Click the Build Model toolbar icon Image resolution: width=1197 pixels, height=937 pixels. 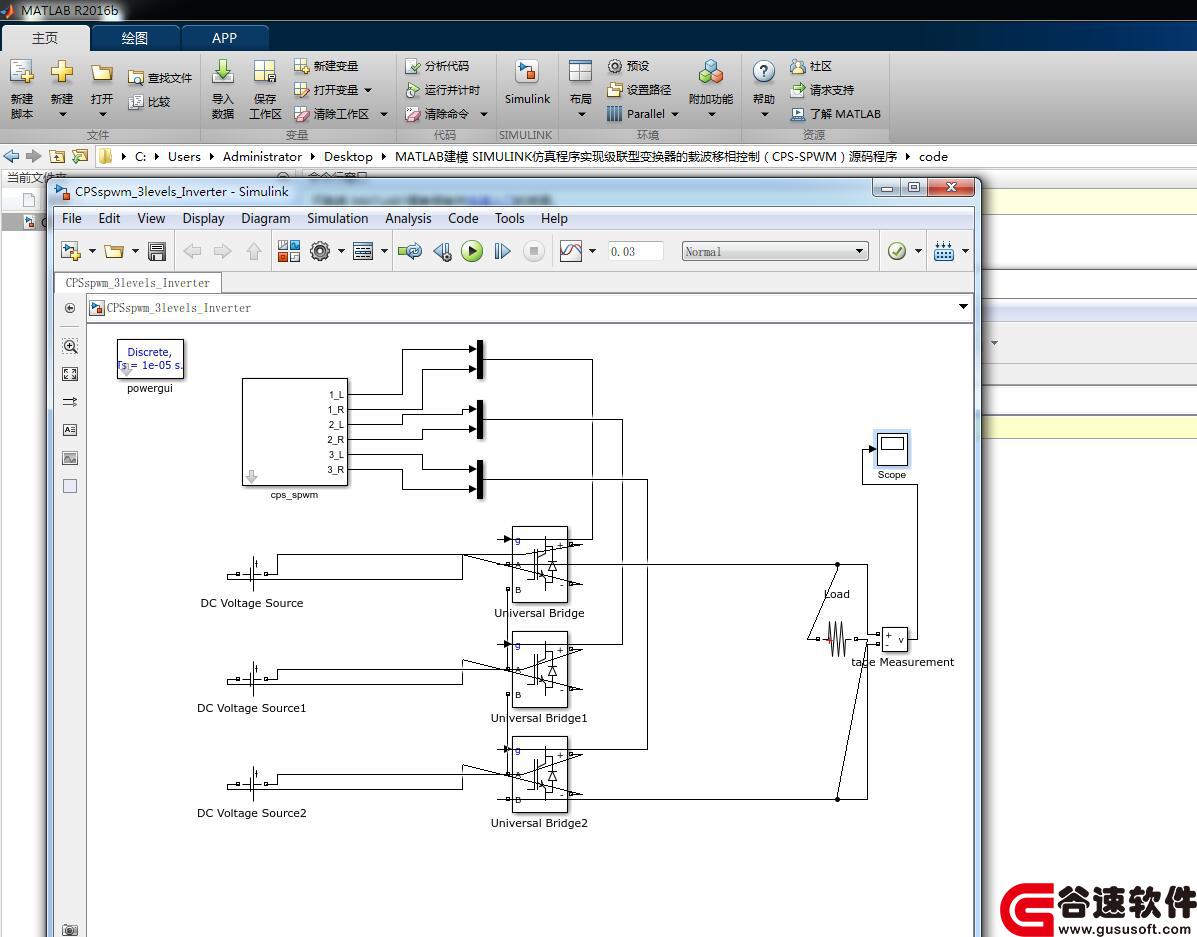pyautogui.click(x=944, y=251)
